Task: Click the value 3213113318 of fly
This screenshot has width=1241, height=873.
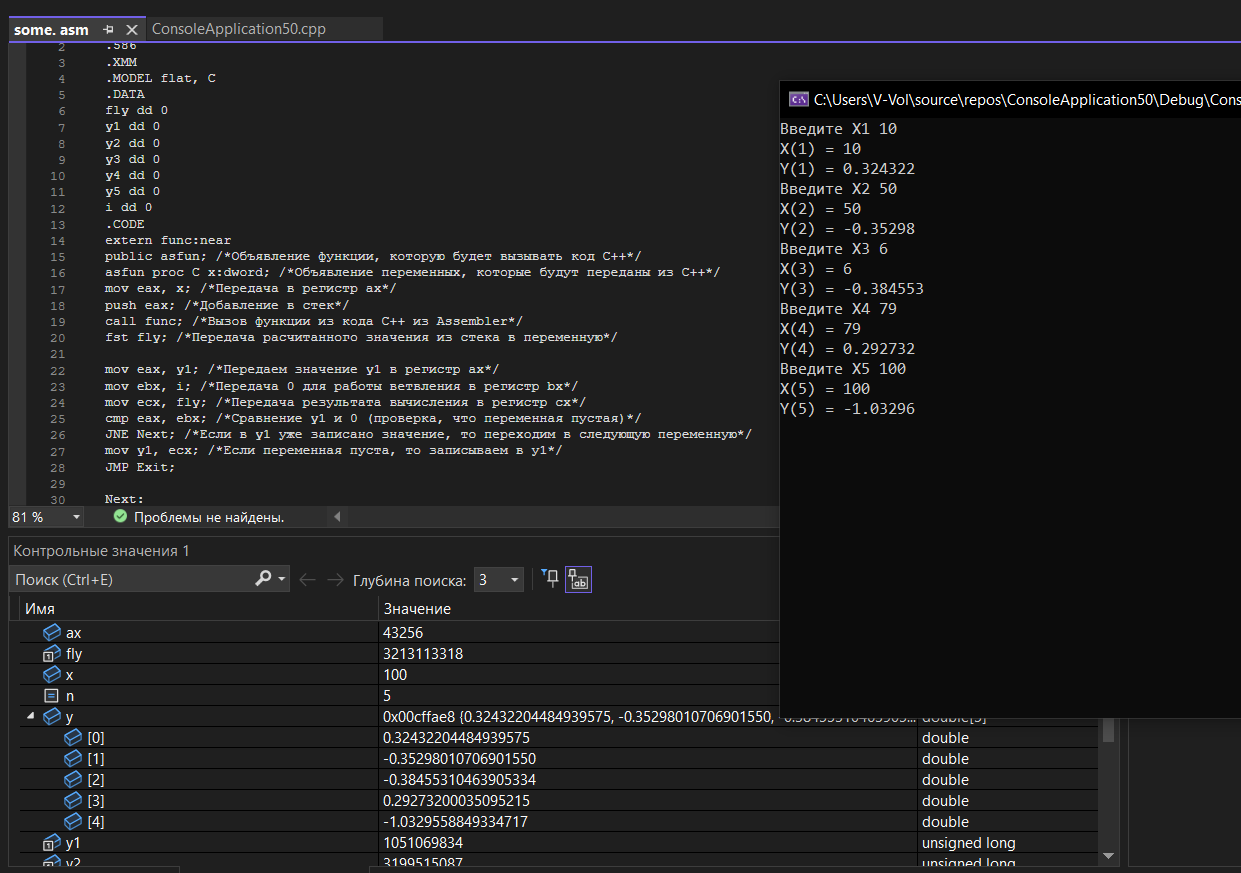Action: click(423, 654)
